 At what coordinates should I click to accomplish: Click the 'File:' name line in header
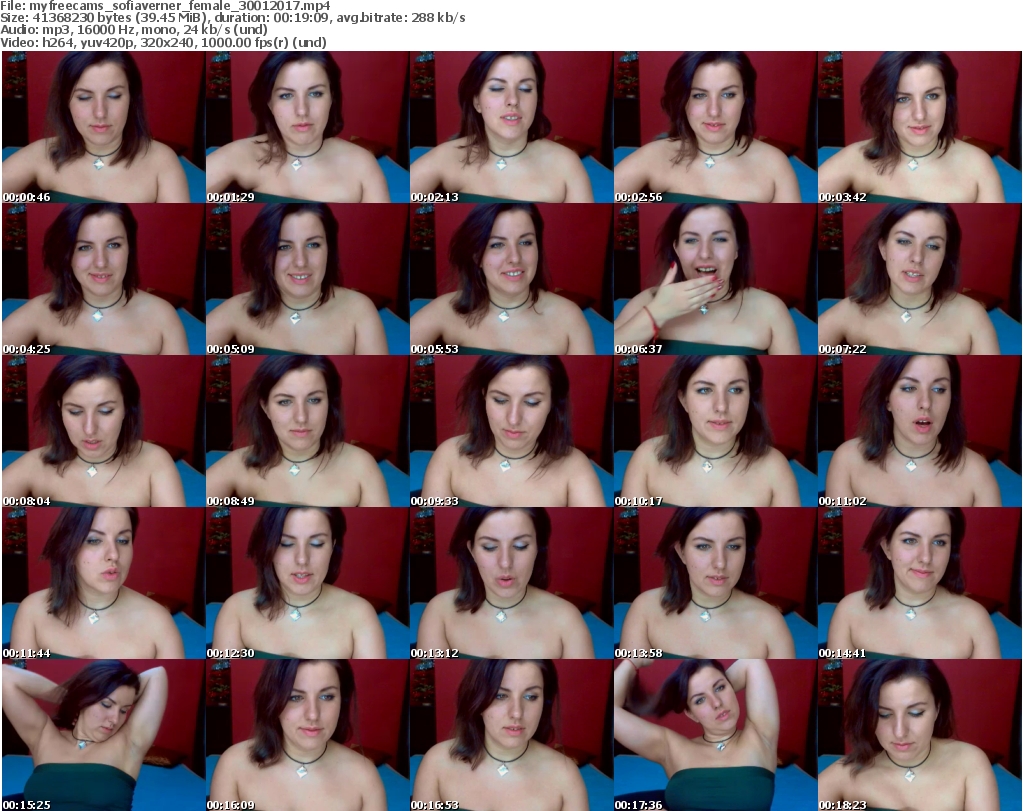coord(165,6)
